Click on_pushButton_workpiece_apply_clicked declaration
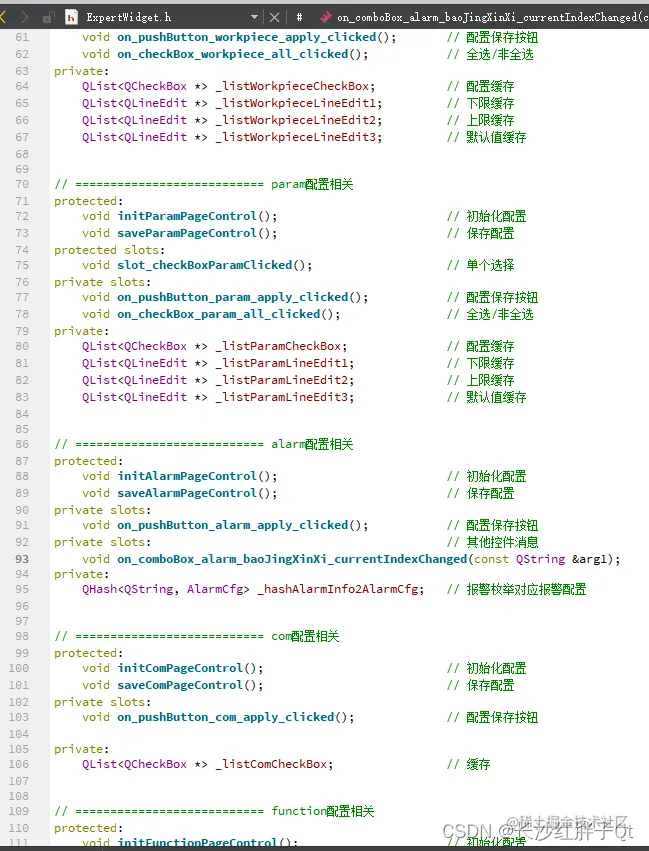 [x=247, y=37]
